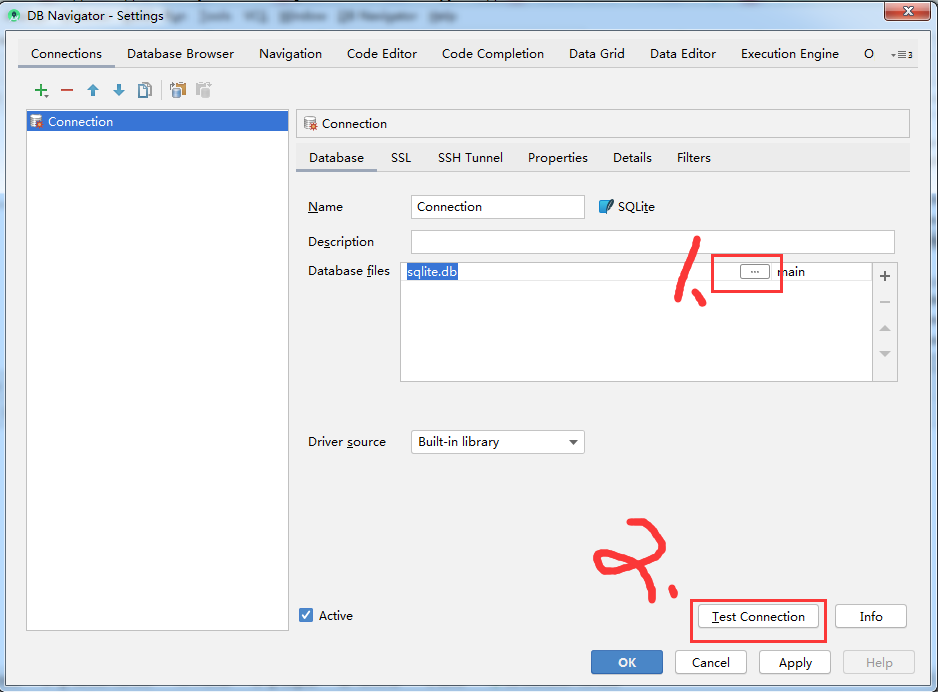
Task: Click the remove database file minus icon
Action: coord(884,302)
